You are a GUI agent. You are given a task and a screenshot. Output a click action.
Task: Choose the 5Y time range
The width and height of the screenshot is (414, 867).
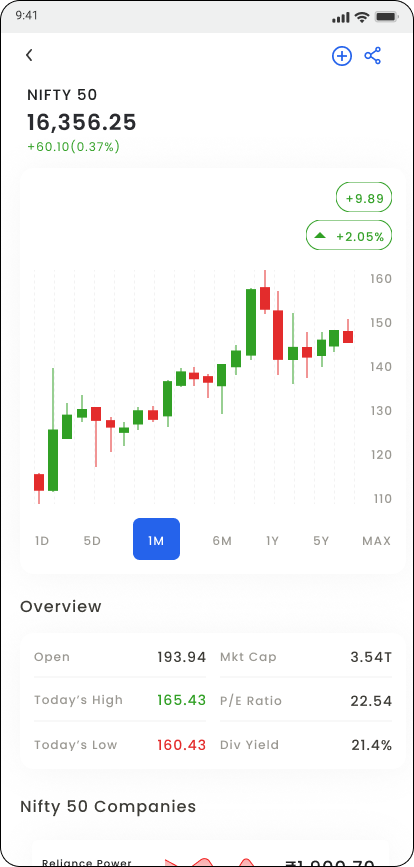pos(321,541)
